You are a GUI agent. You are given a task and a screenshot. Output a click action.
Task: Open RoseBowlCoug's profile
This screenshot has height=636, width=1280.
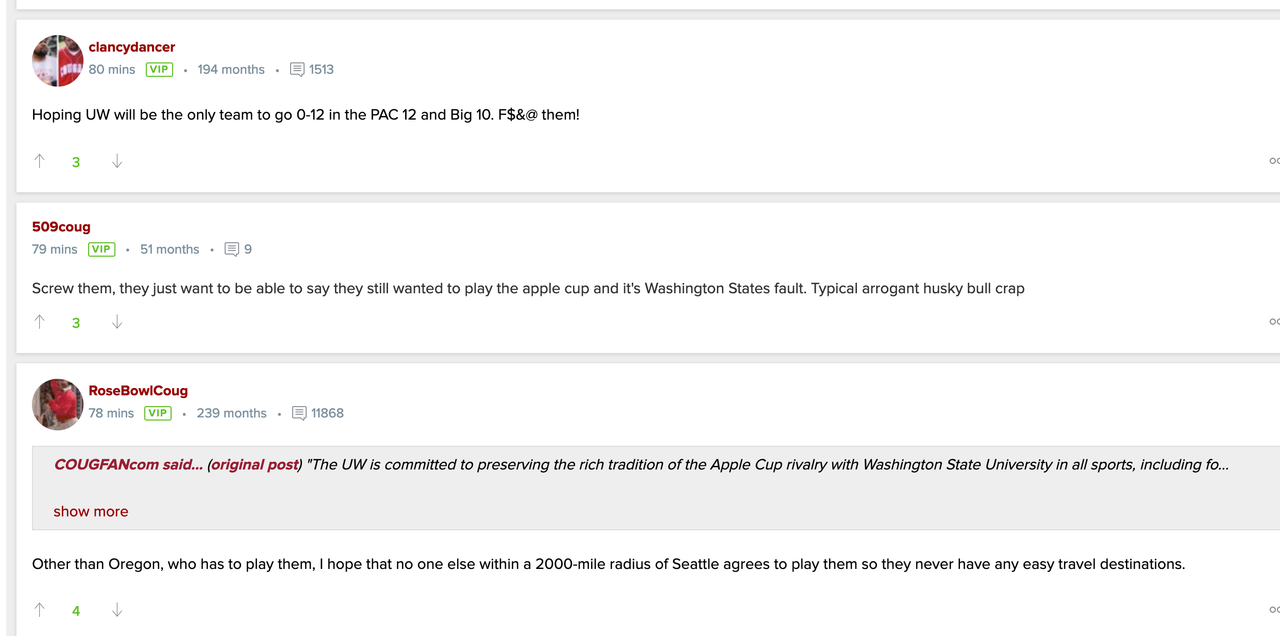(138, 390)
